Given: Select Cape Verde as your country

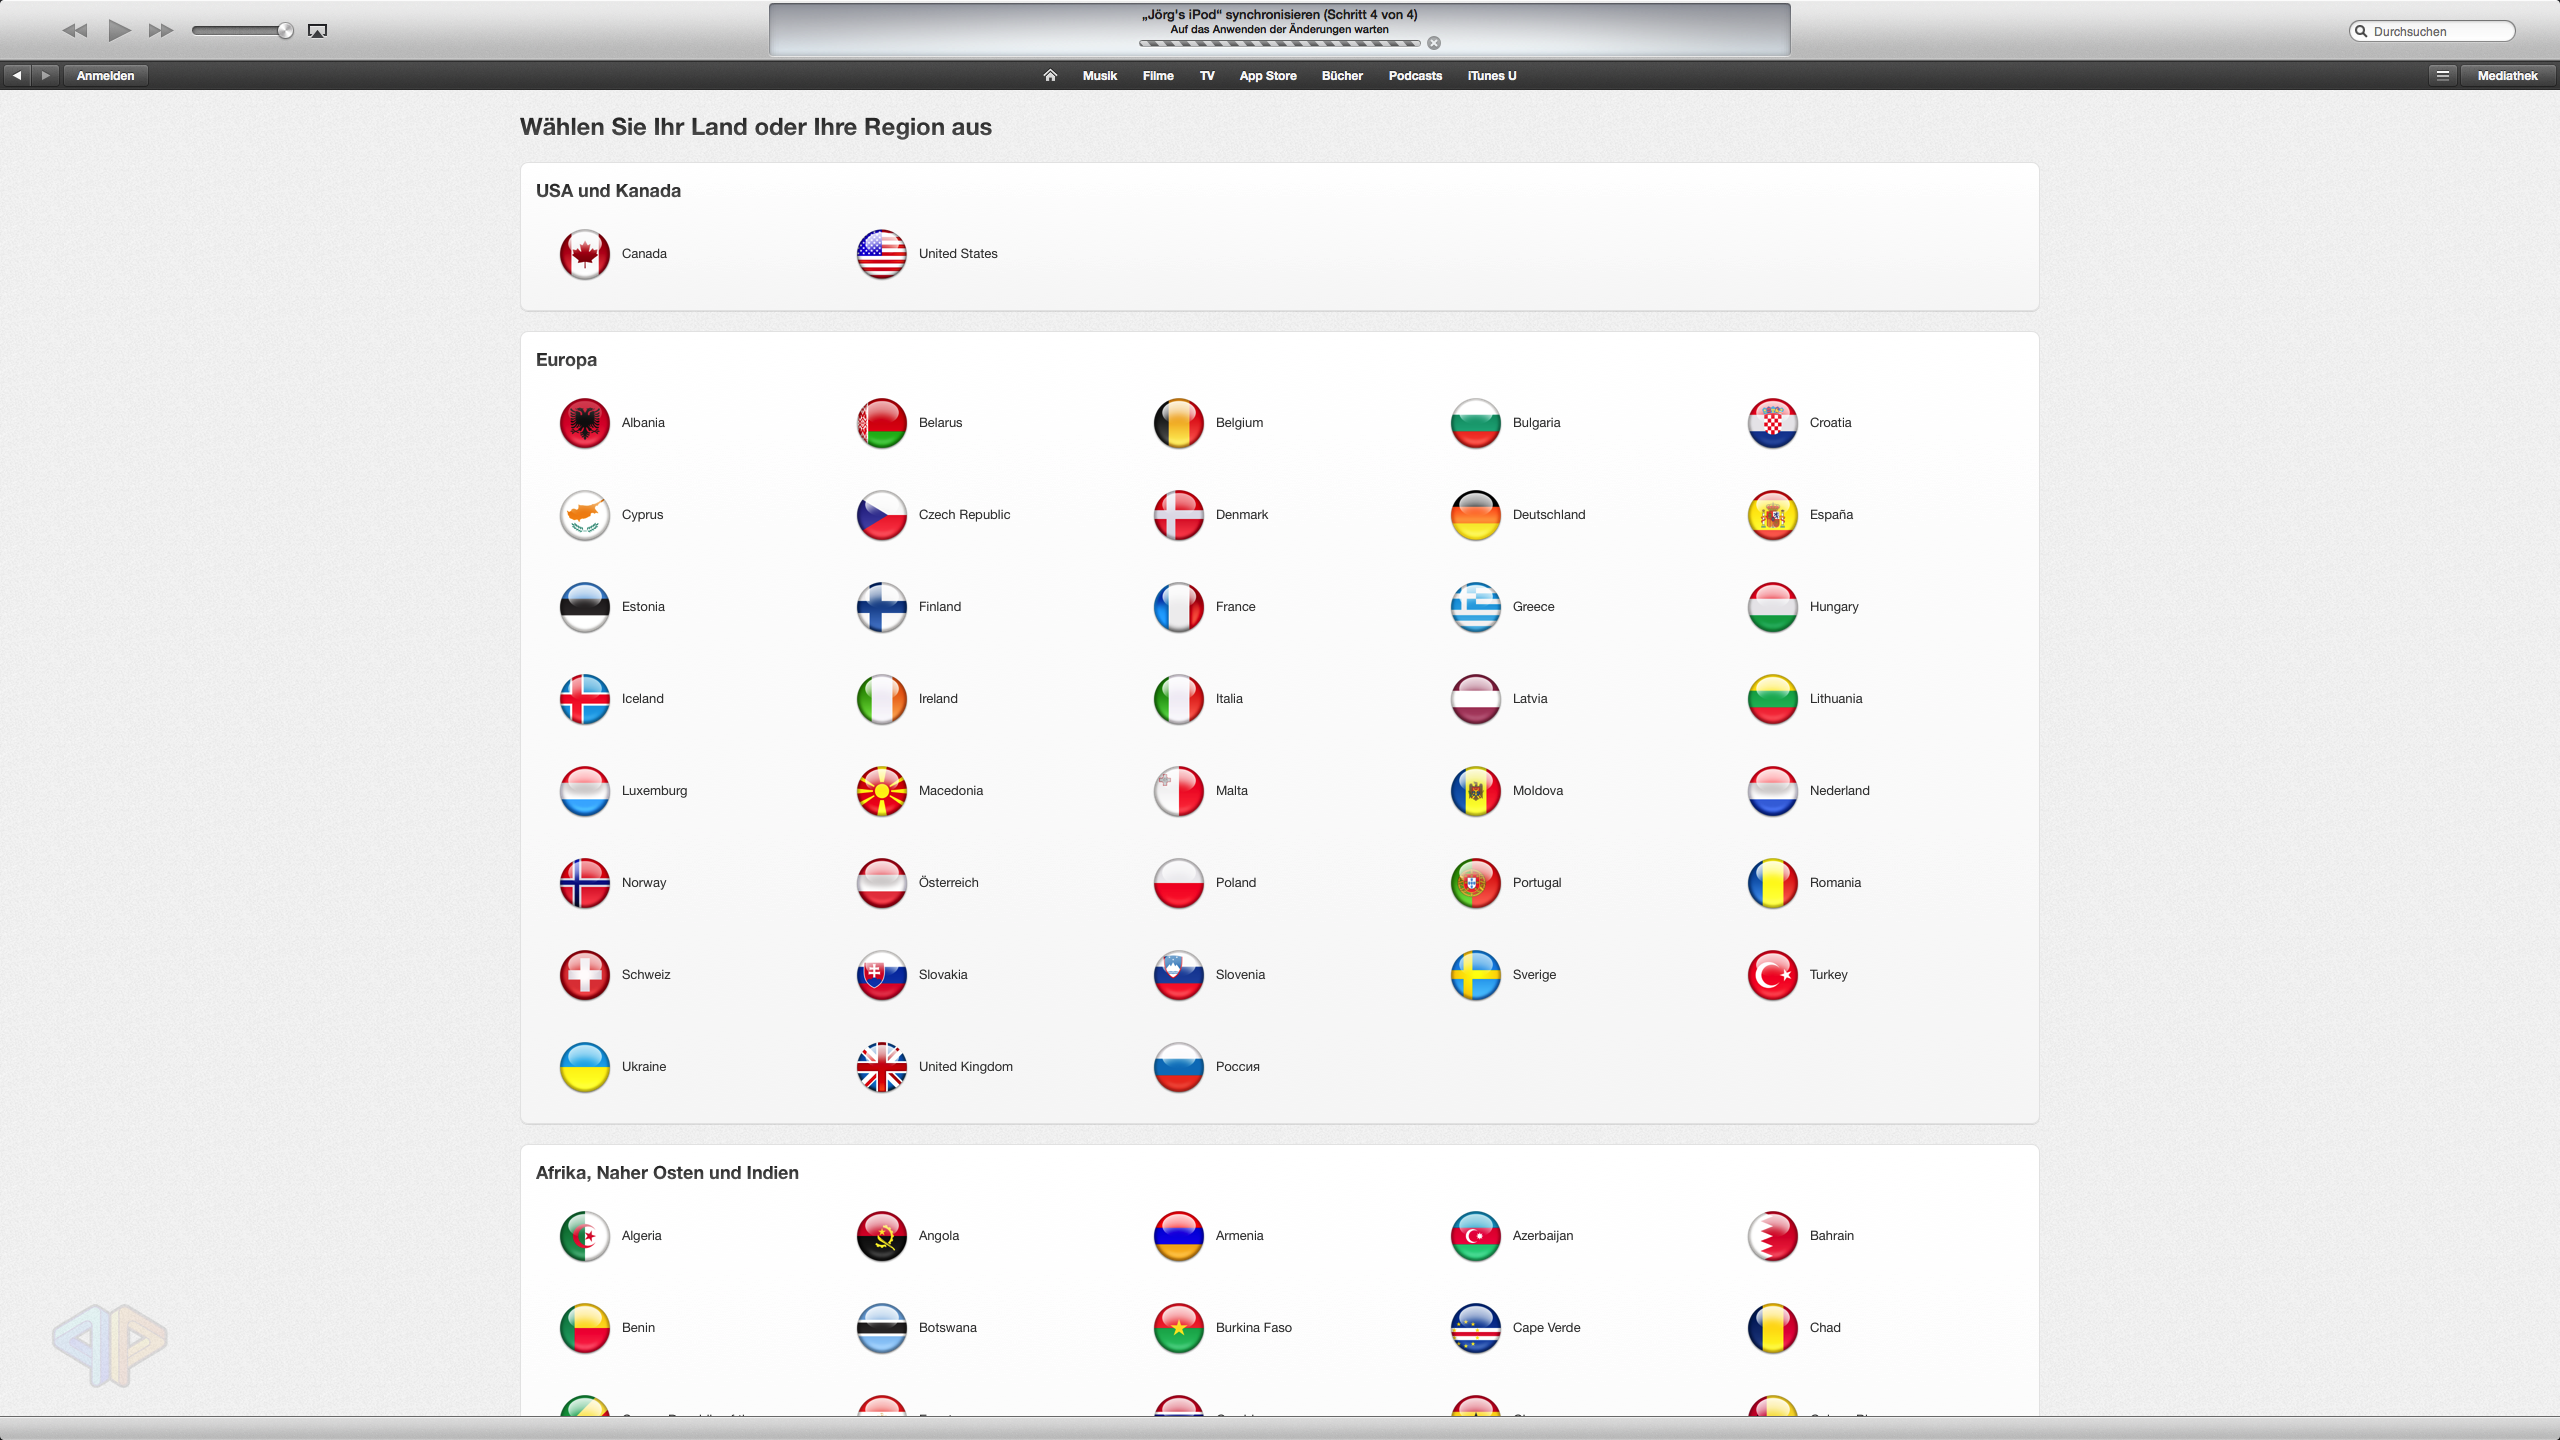Looking at the screenshot, I should point(1474,1328).
